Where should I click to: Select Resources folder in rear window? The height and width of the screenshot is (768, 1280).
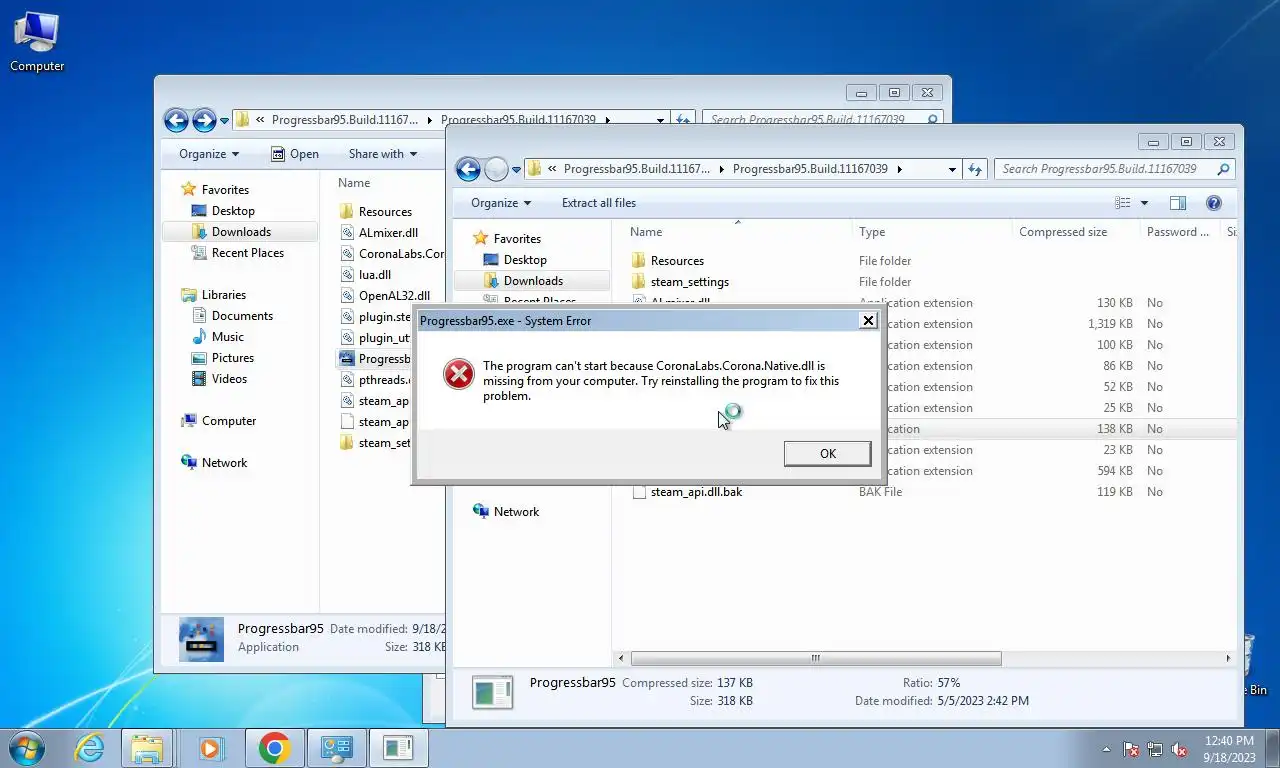[x=385, y=212]
